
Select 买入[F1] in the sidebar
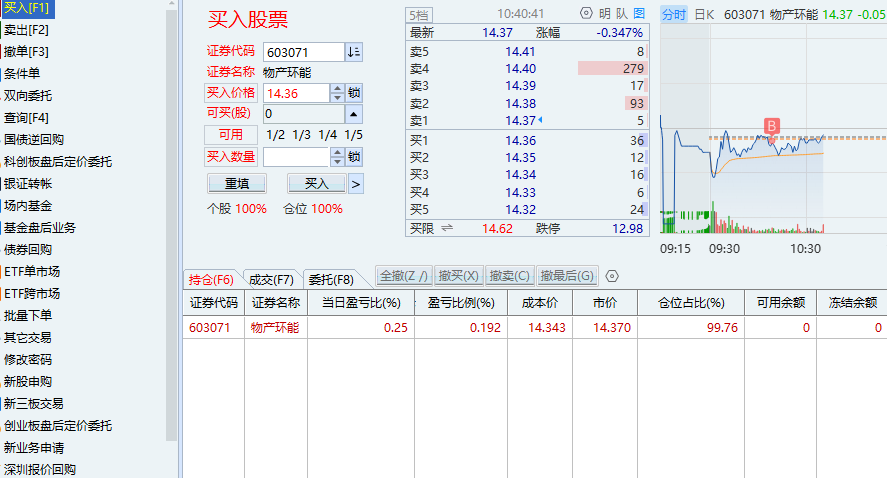click(27, 8)
